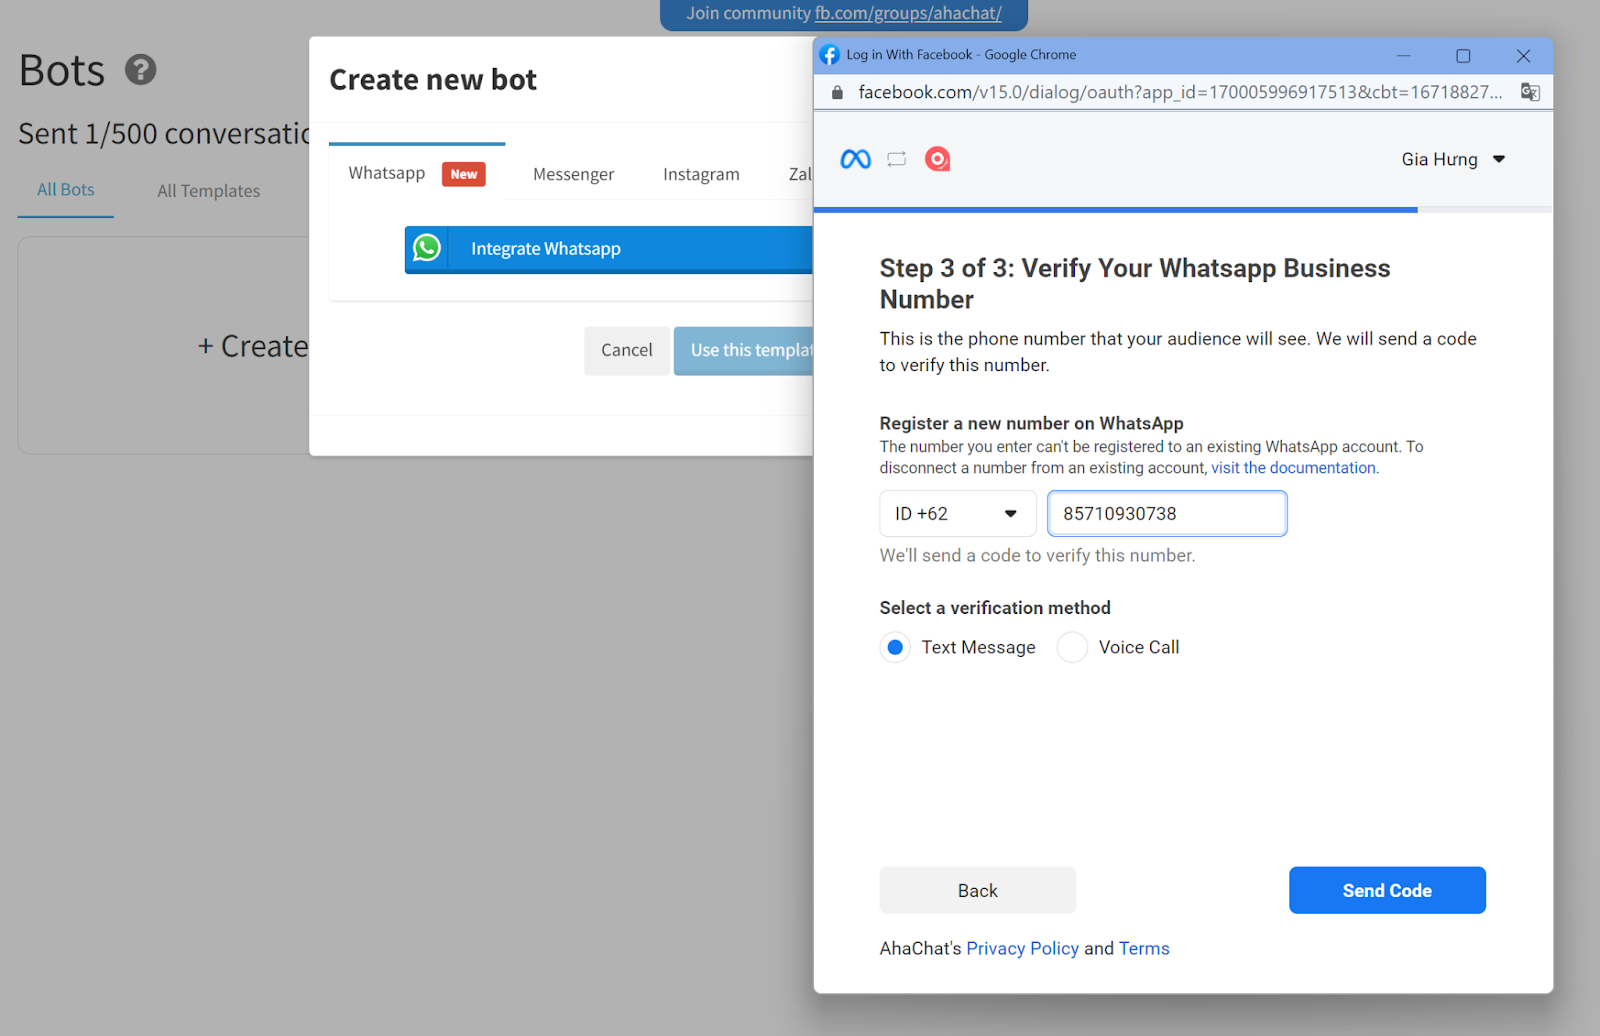Click the lock icon in address bar

click(837, 92)
